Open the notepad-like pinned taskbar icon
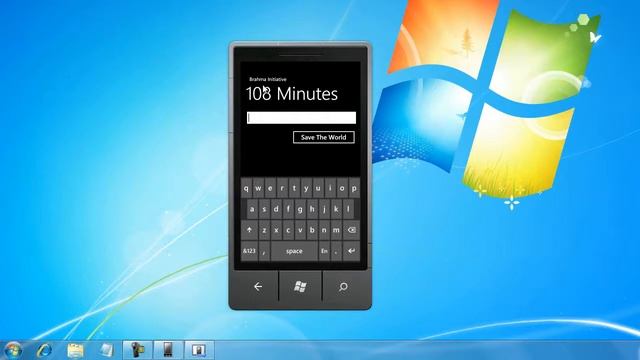This screenshot has width=640, height=360. pyautogui.click(x=106, y=350)
